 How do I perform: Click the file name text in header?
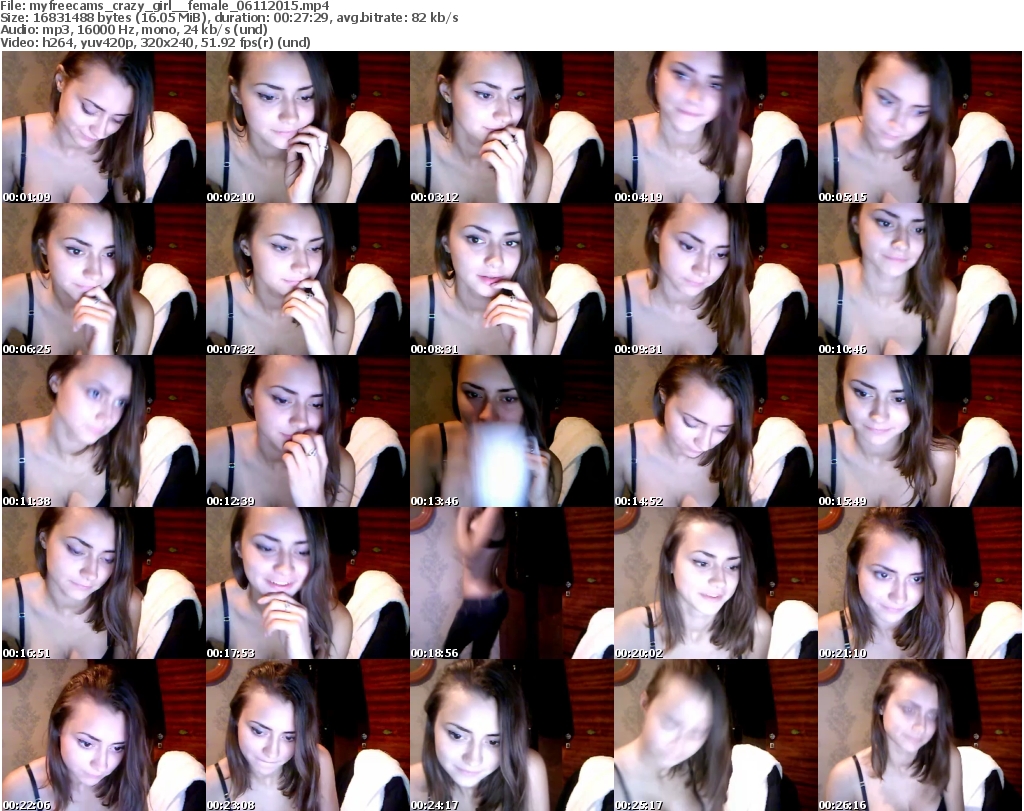166,6
